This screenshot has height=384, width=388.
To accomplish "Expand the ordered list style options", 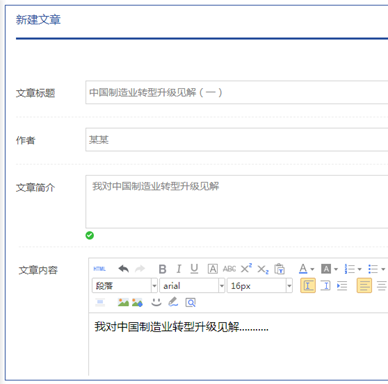I will click(x=360, y=269).
